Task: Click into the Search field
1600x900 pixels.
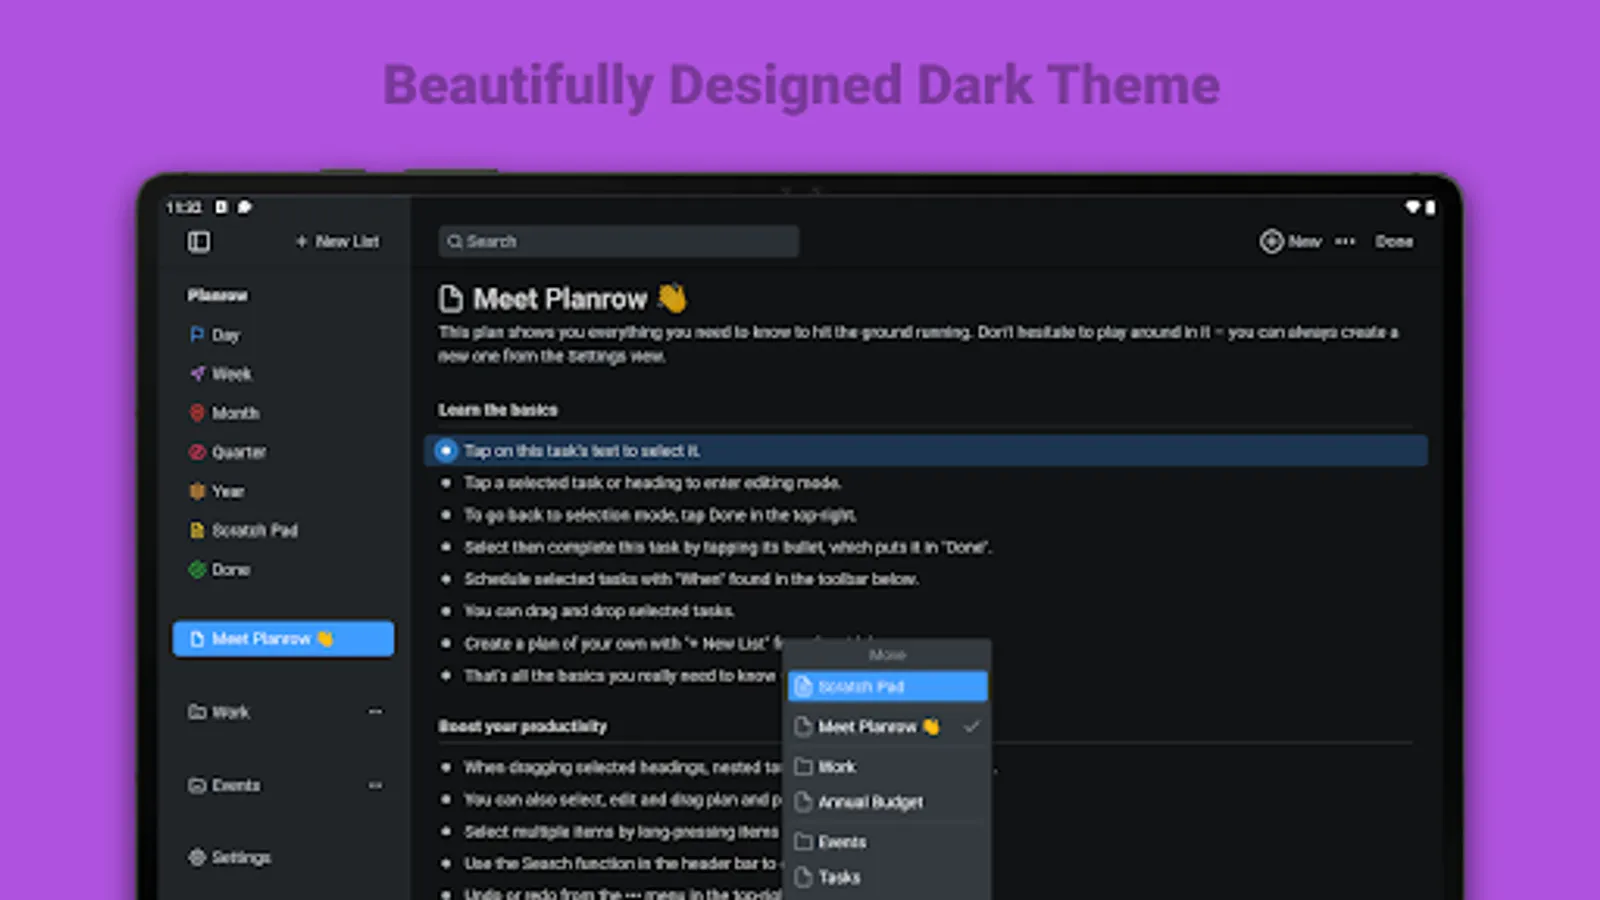Action: coord(619,241)
